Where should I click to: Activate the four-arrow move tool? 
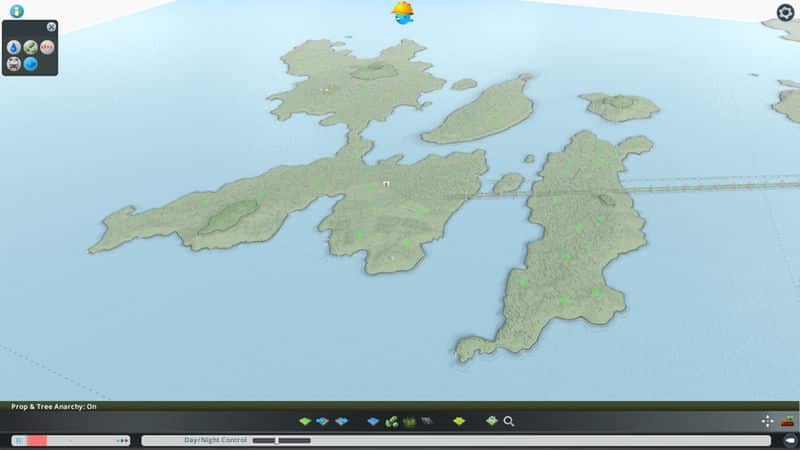767,421
